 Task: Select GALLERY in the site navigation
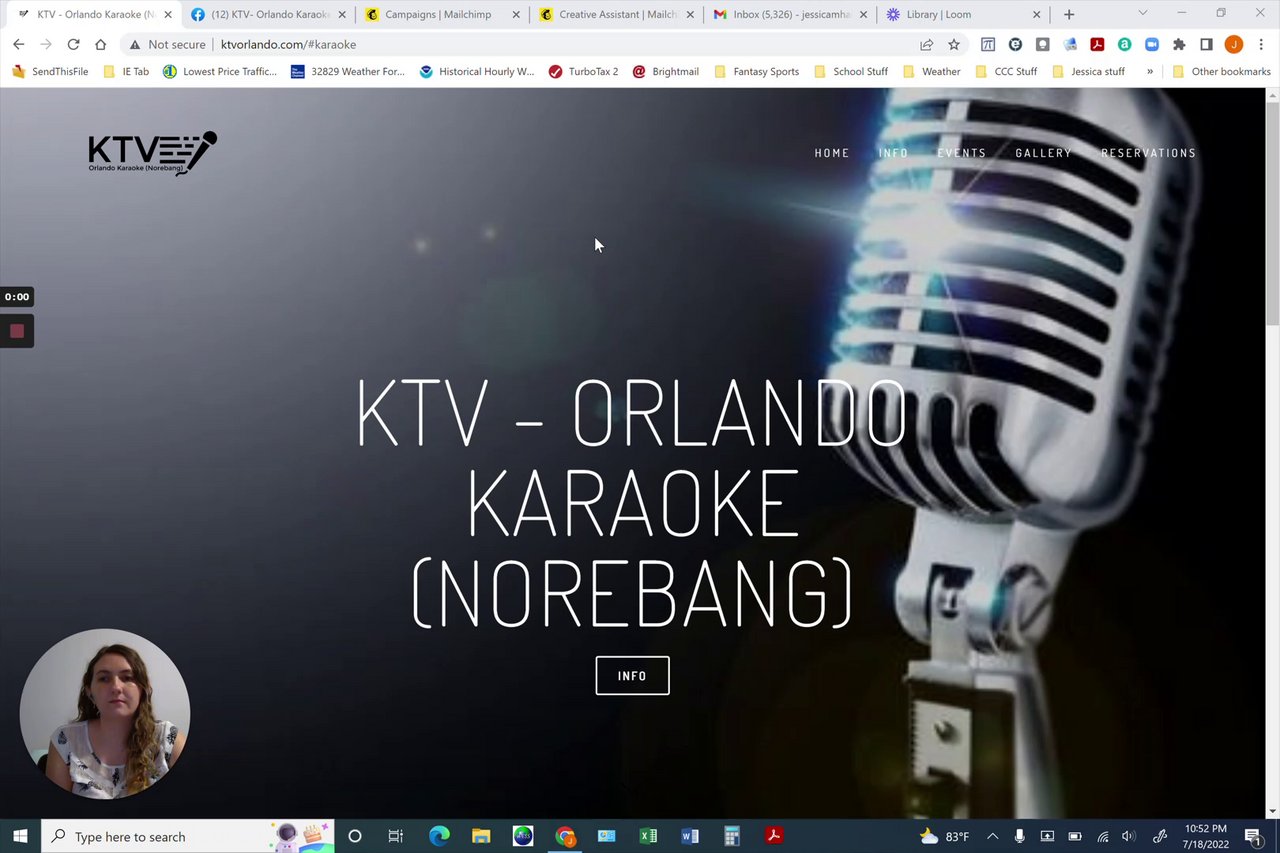pyautogui.click(x=1043, y=153)
